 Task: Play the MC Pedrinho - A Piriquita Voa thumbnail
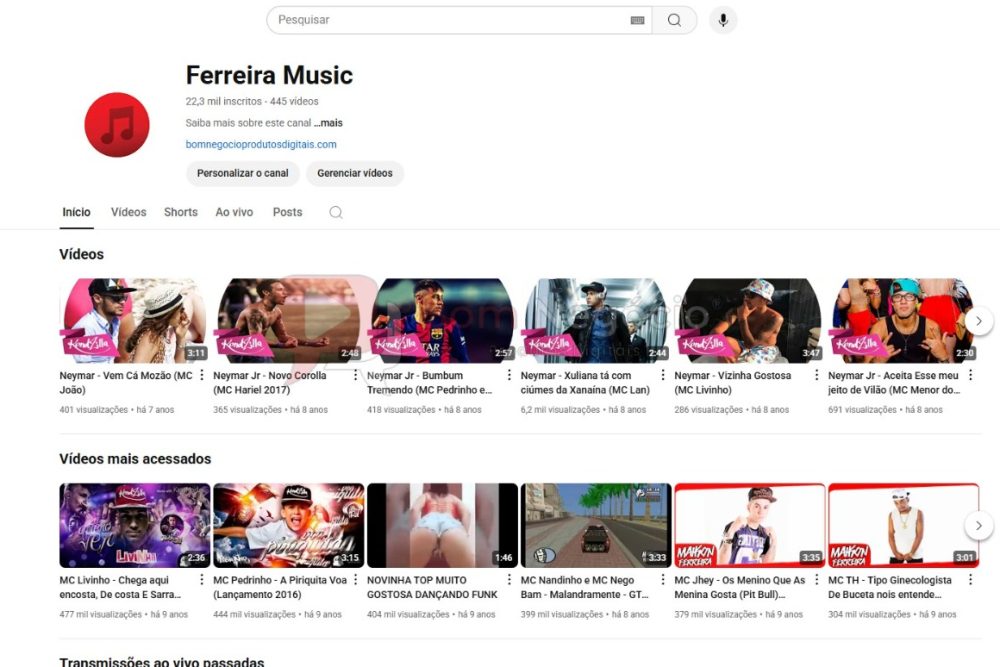click(x=288, y=525)
